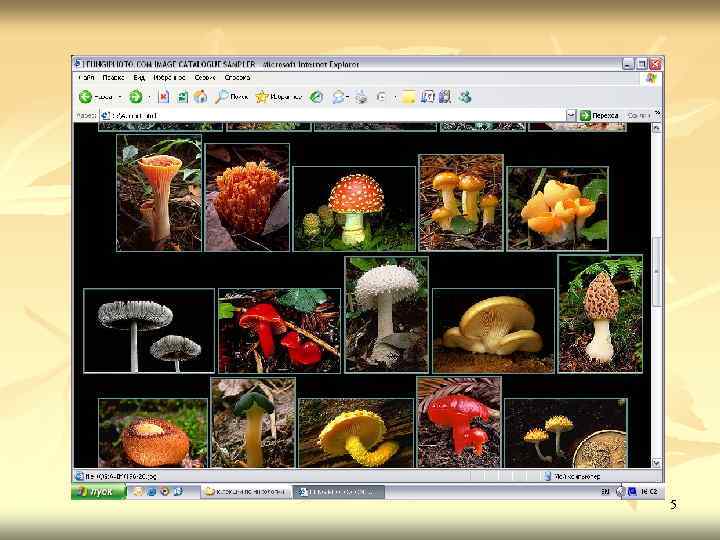Open the Mail icon dropdown arrow
Image resolution: width=720 pixels, height=540 pixels.
tap(349, 97)
